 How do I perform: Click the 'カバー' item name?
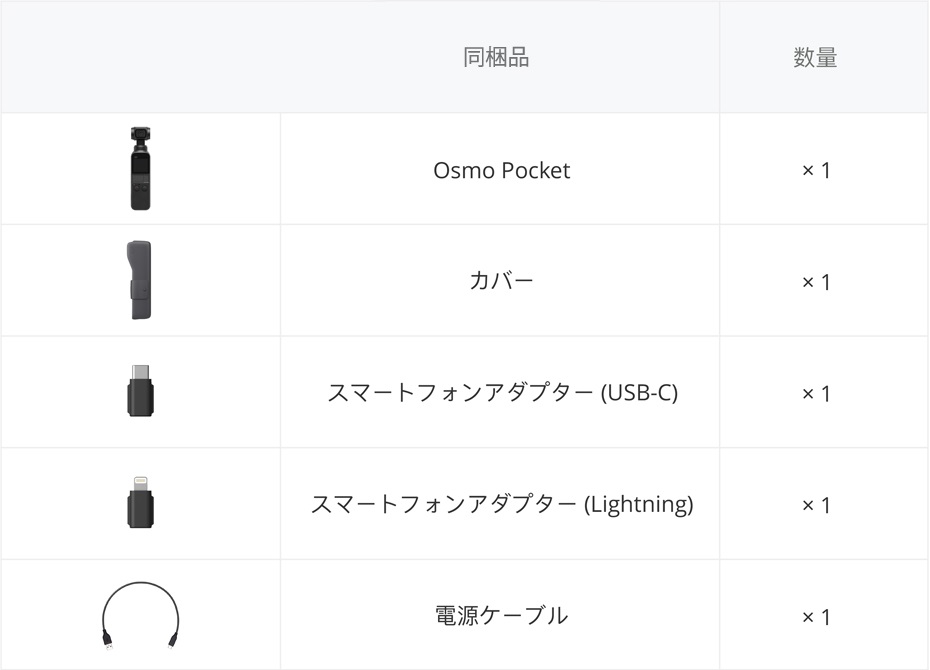[501, 280]
